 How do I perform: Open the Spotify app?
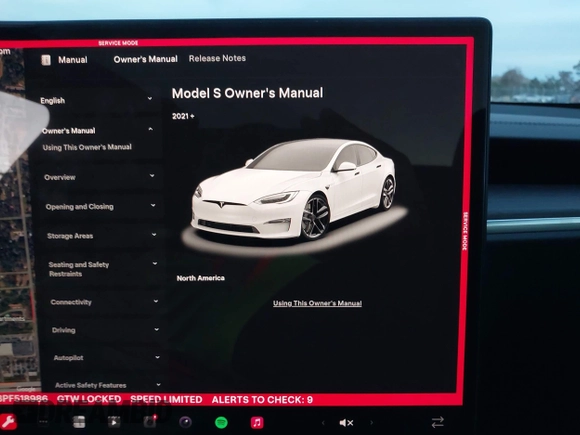[x=221, y=422]
